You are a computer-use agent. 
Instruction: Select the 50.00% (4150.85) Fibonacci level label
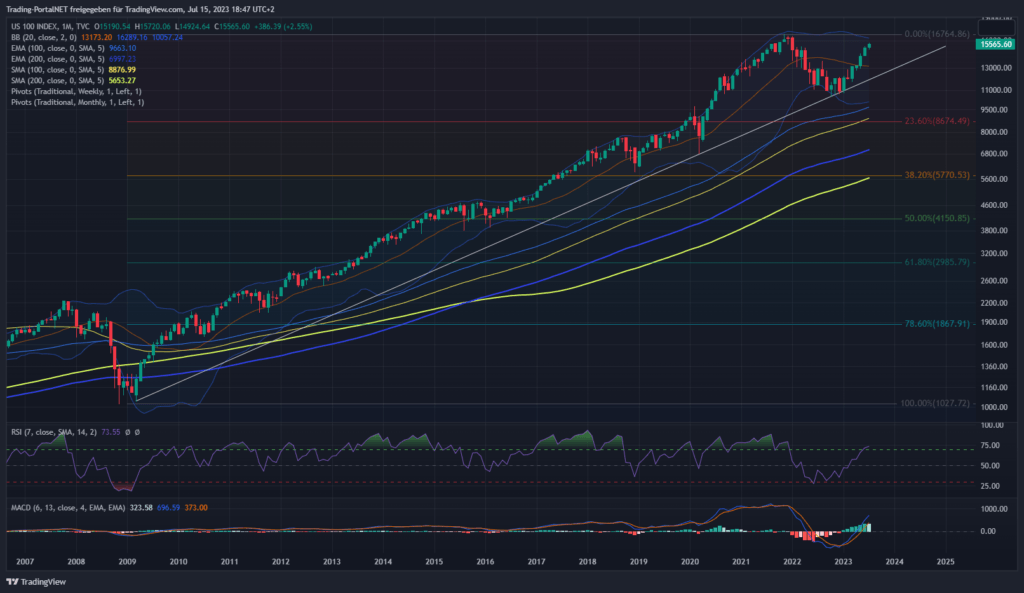(937, 218)
